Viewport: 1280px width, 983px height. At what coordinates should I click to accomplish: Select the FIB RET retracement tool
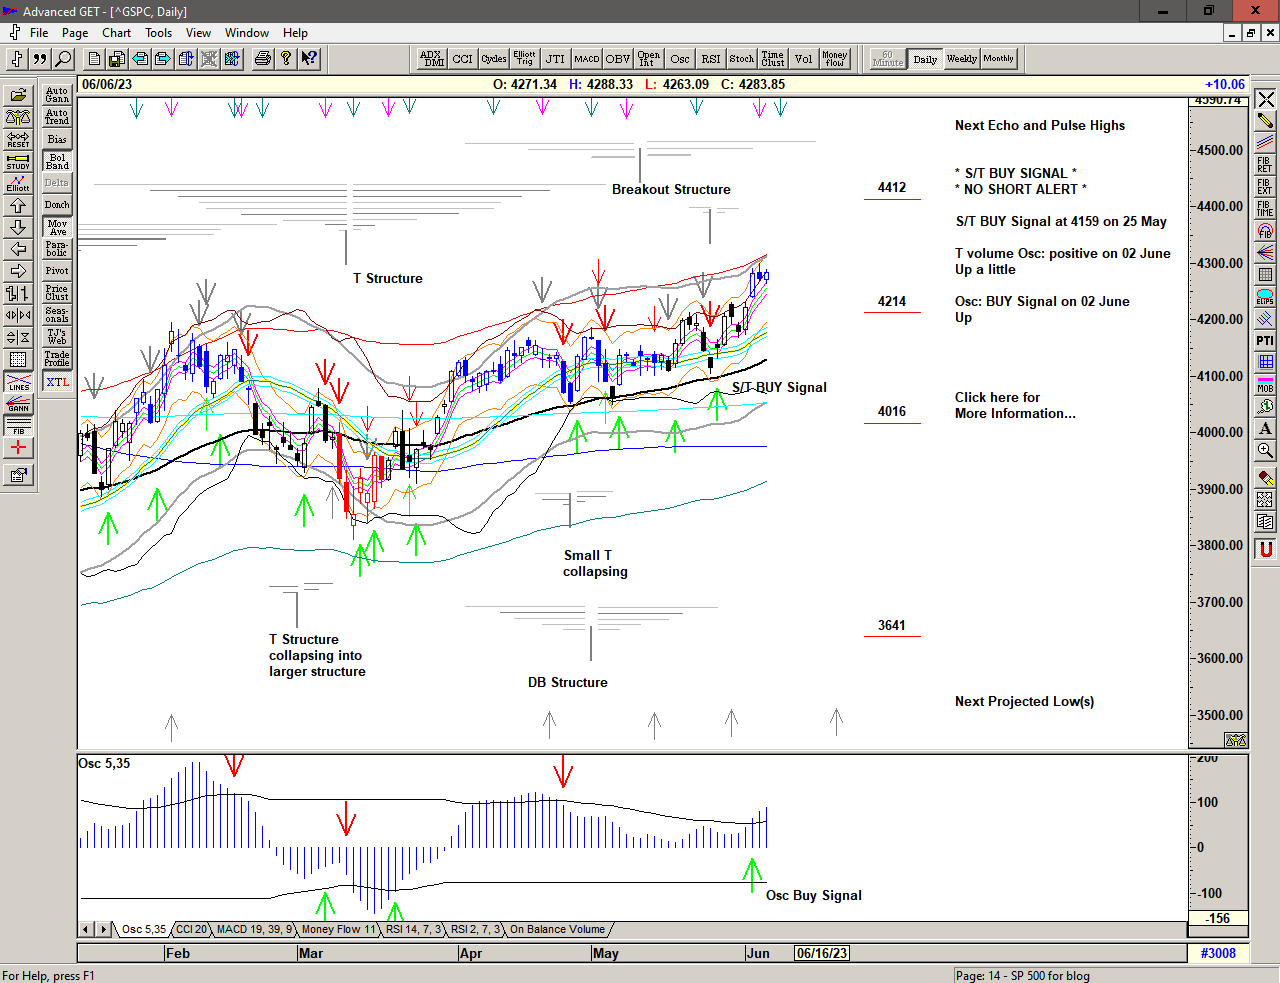pos(1265,164)
